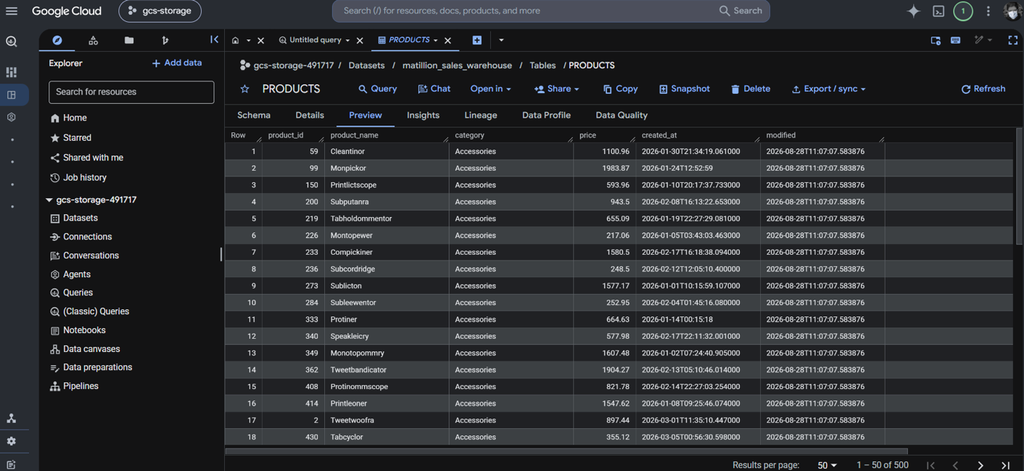Image resolution: width=1024 pixels, height=471 pixels.
Task: Close the Untitled query tab
Action: [x=359, y=41]
